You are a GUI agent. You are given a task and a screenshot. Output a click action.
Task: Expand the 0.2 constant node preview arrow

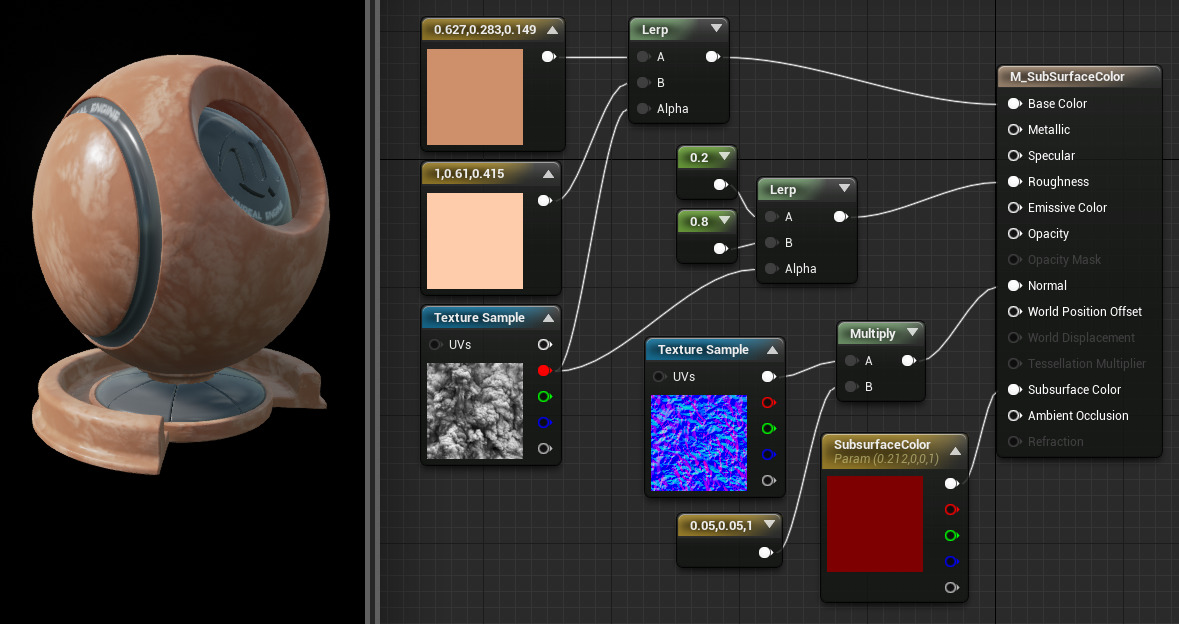click(x=722, y=158)
